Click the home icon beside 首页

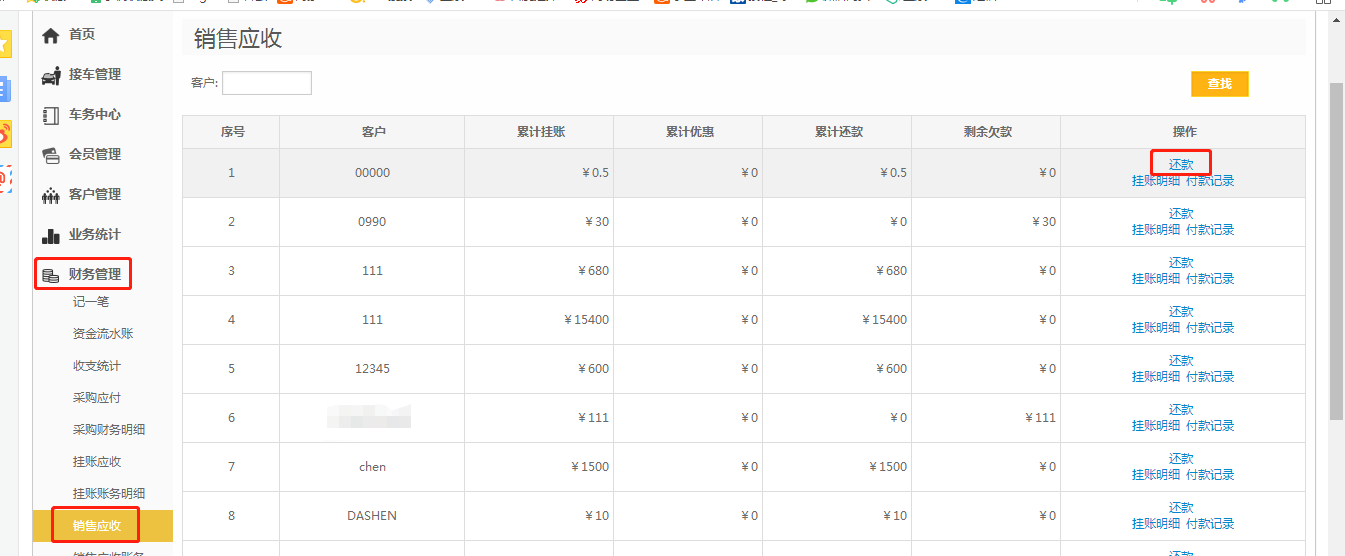50,36
